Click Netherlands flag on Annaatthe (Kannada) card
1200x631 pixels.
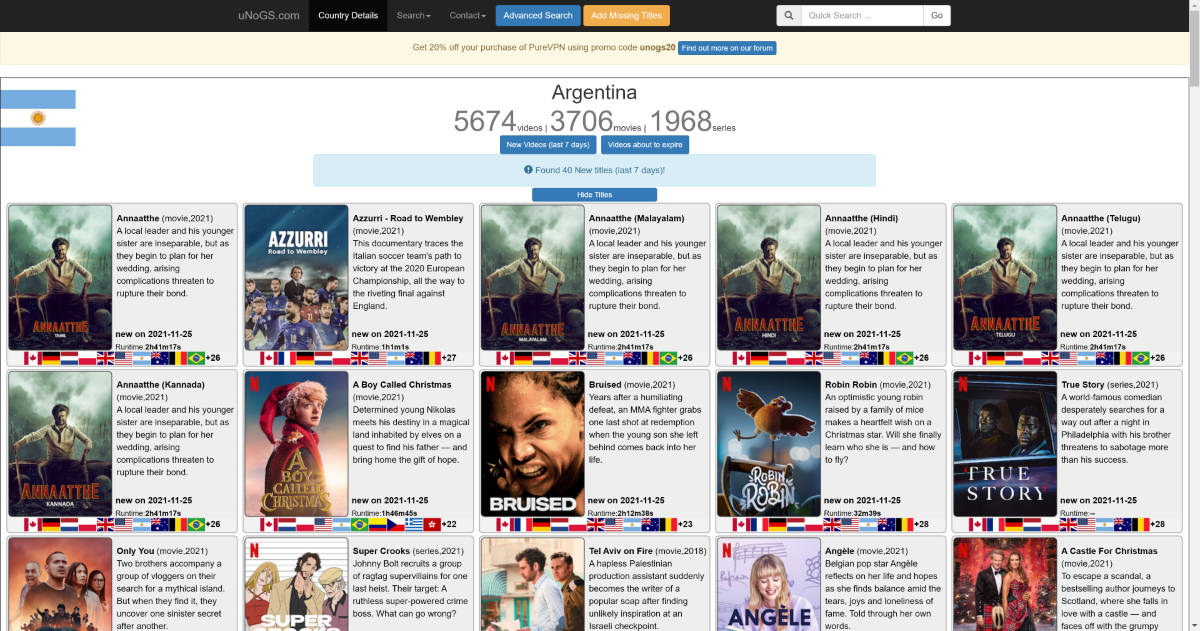point(69,524)
